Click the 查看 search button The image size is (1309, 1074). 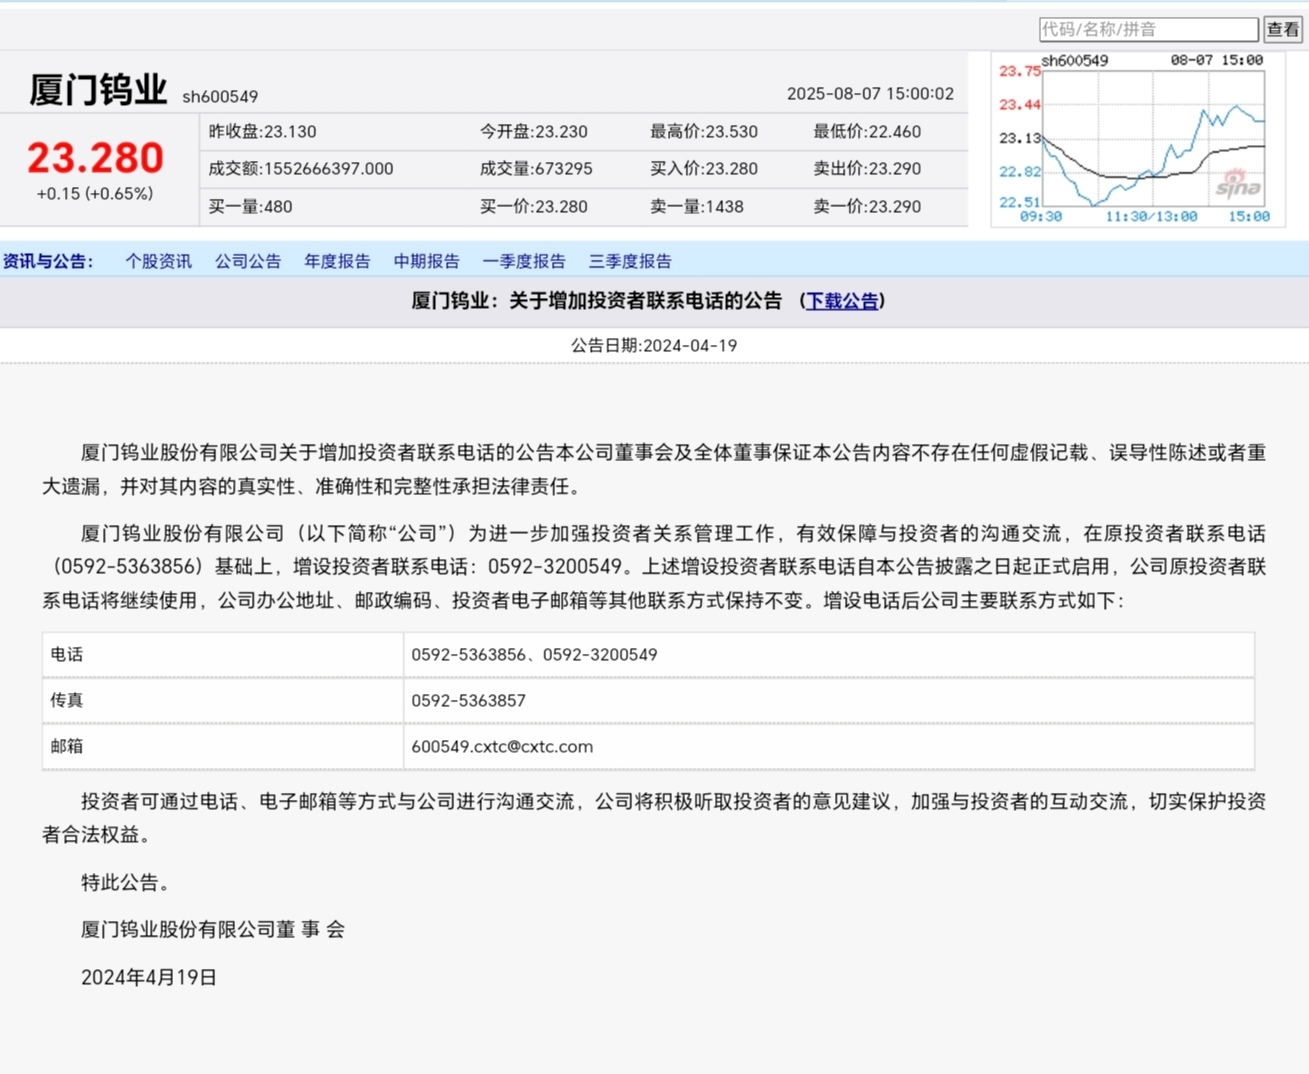tap(1283, 29)
